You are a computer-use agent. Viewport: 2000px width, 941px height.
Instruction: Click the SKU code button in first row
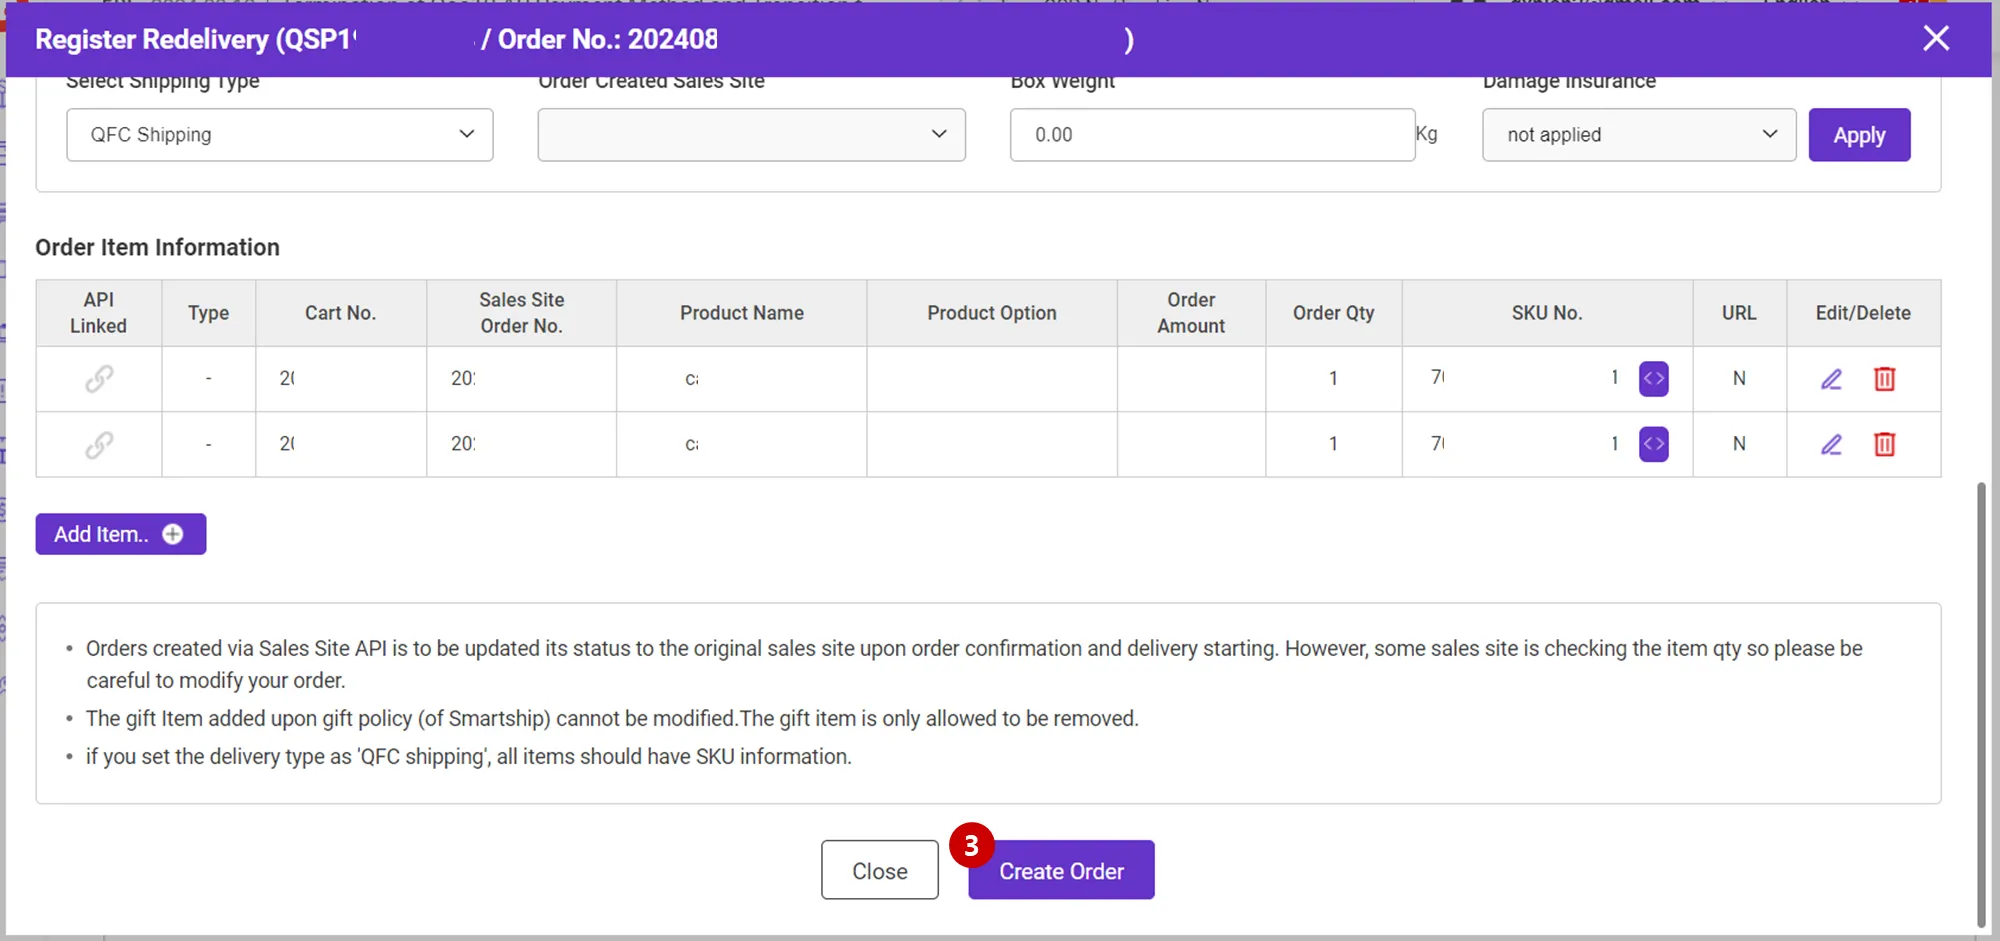coord(1653,379)
